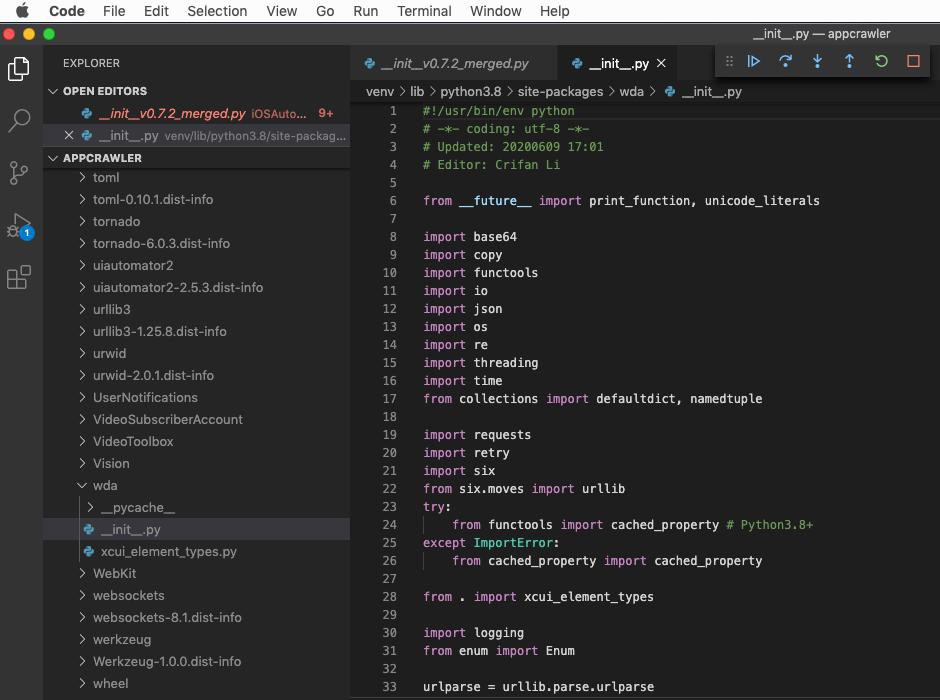This screenshot has height=700, width=940.
Task: Open the Selection menu
Action: click(x=217, y=11)
